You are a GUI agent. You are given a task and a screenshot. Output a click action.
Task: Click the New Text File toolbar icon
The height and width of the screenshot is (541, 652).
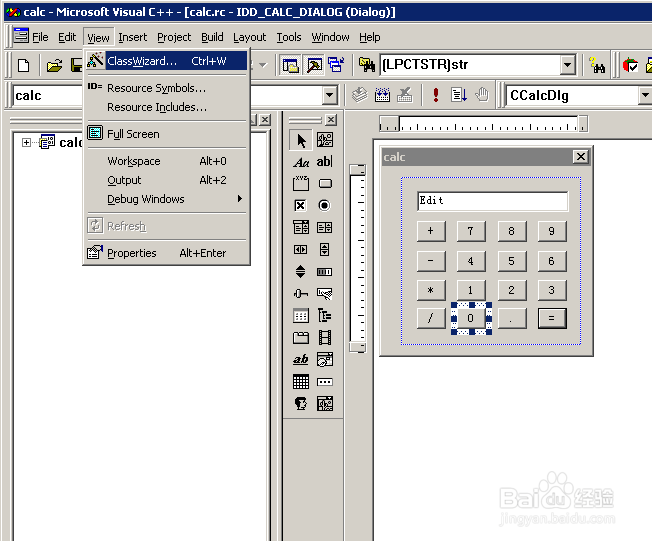(24, 65)
